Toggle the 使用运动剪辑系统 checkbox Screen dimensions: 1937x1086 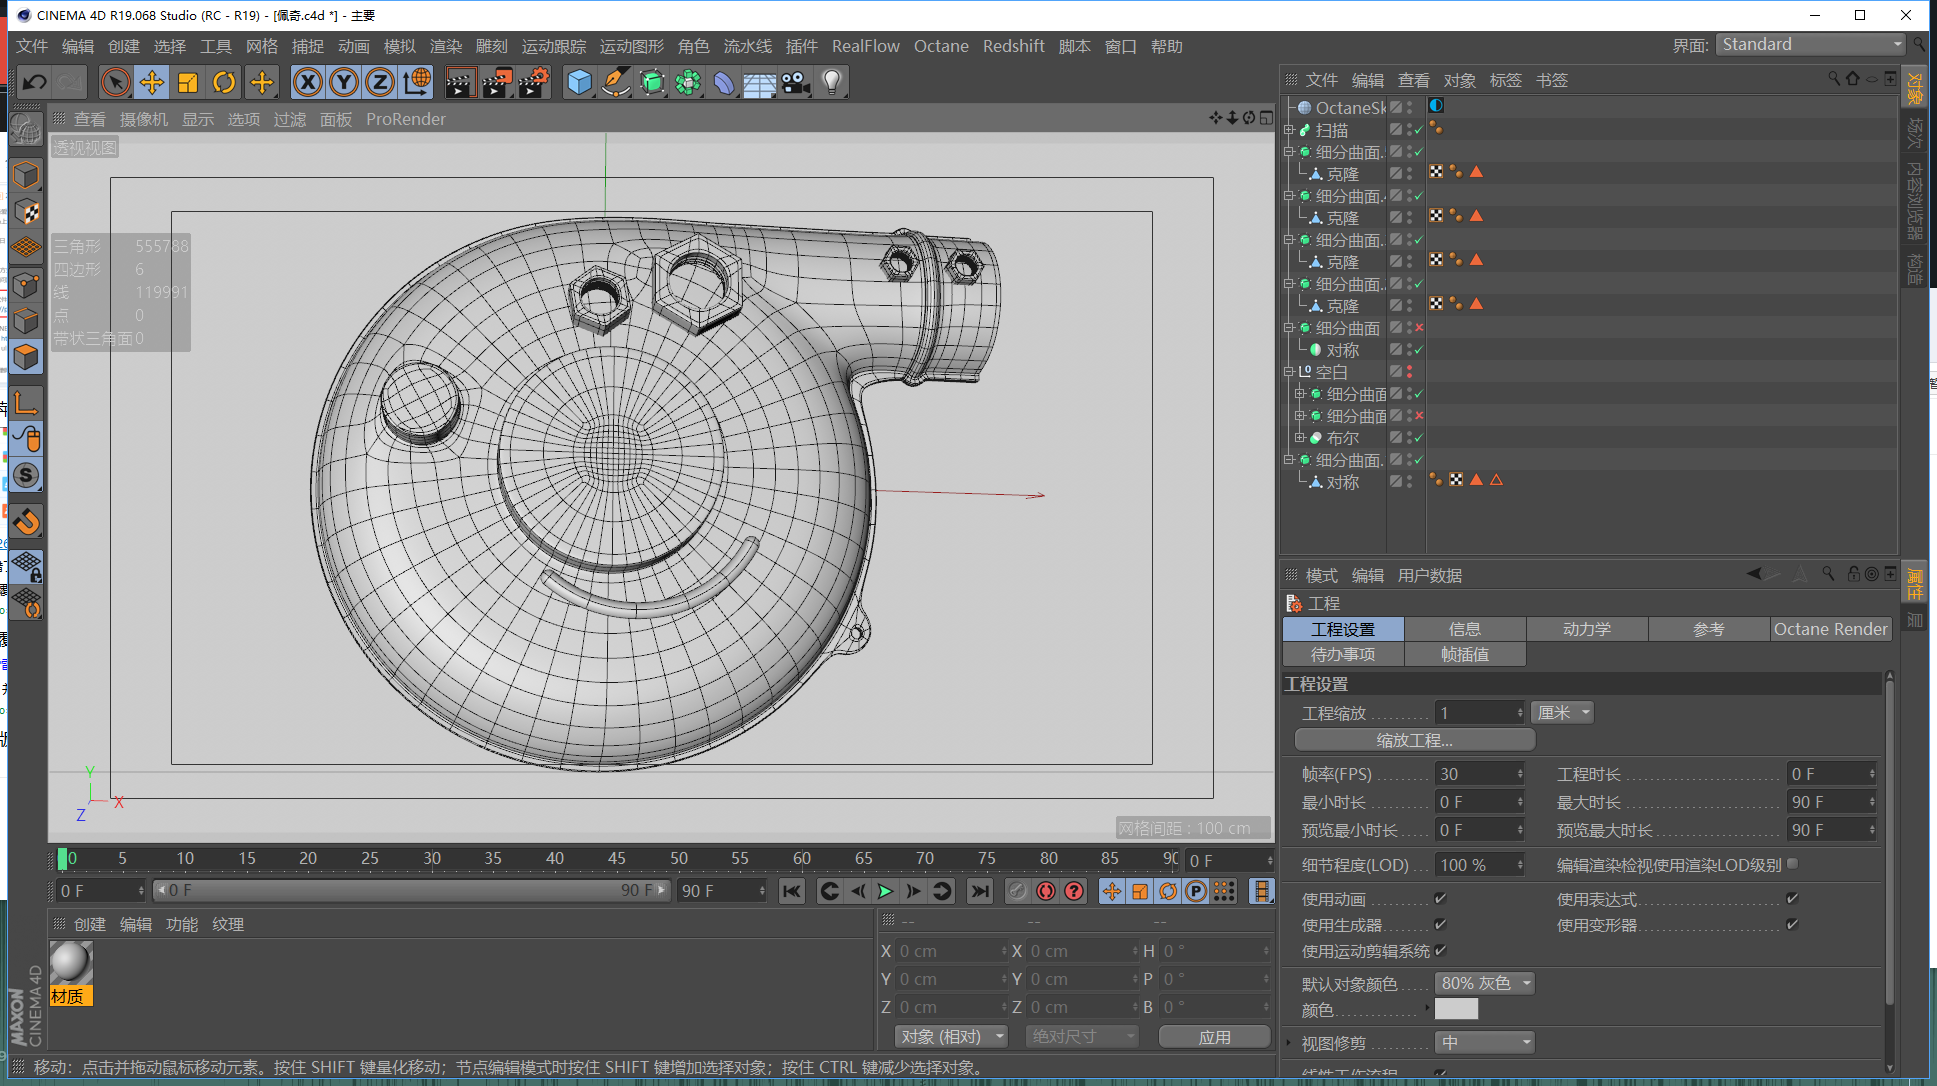[x=1441, y=950]
